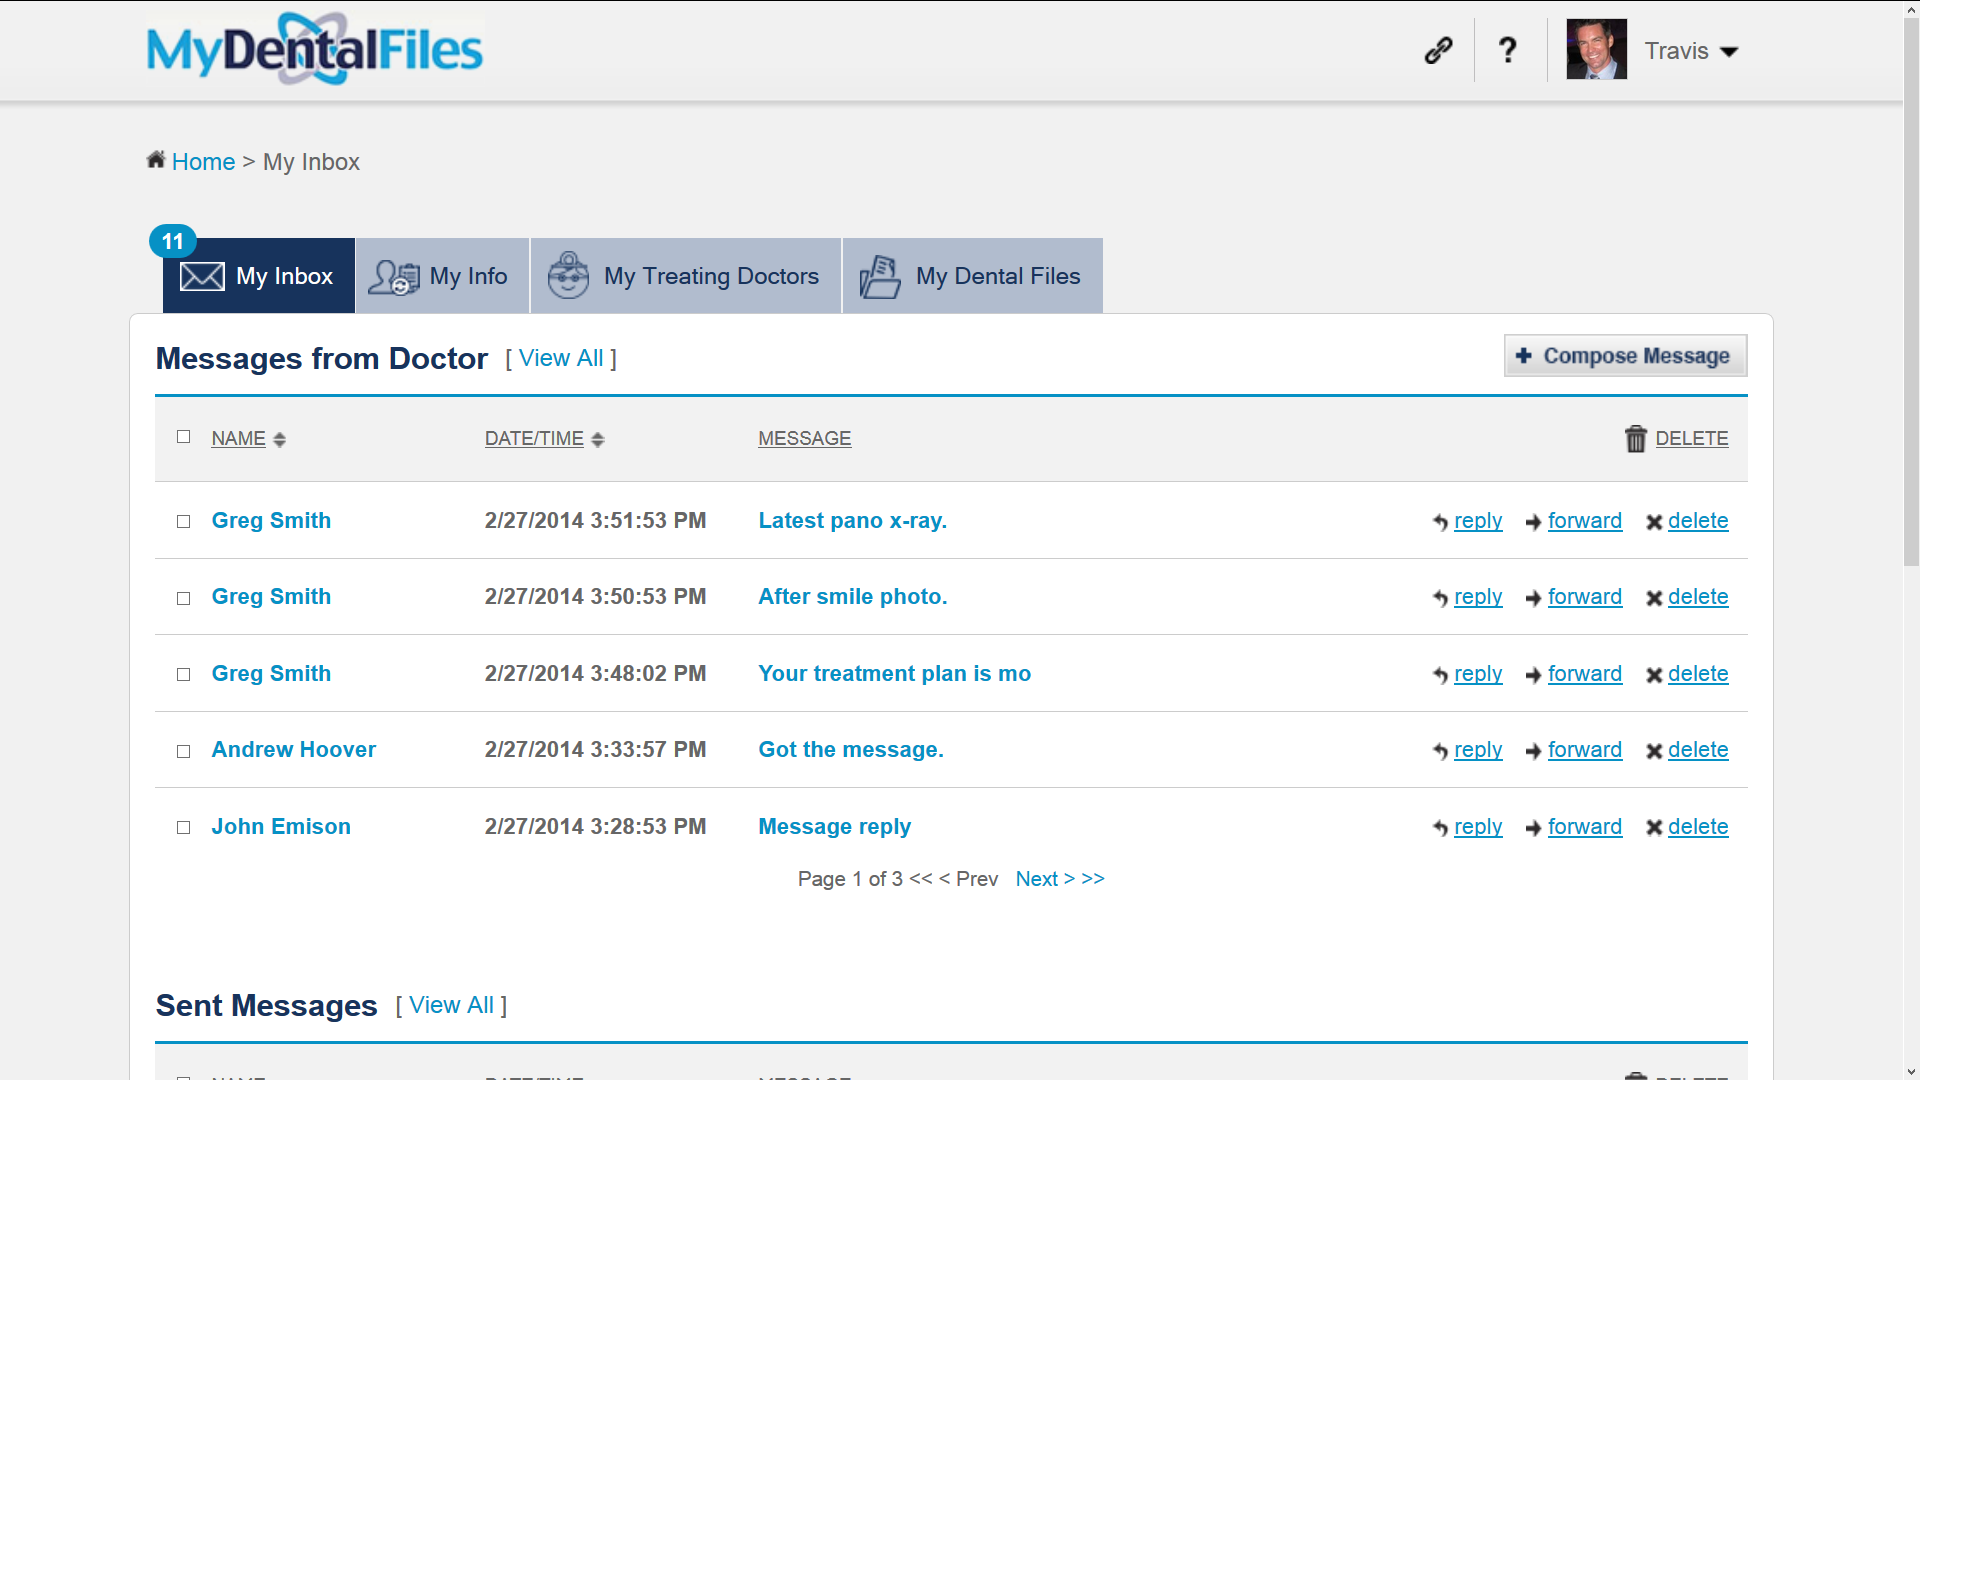Image resolution: width=1970 pixels, height=1580 pixels.
Task: Click the link/chain icon in the header
Action: point(1436,50)
